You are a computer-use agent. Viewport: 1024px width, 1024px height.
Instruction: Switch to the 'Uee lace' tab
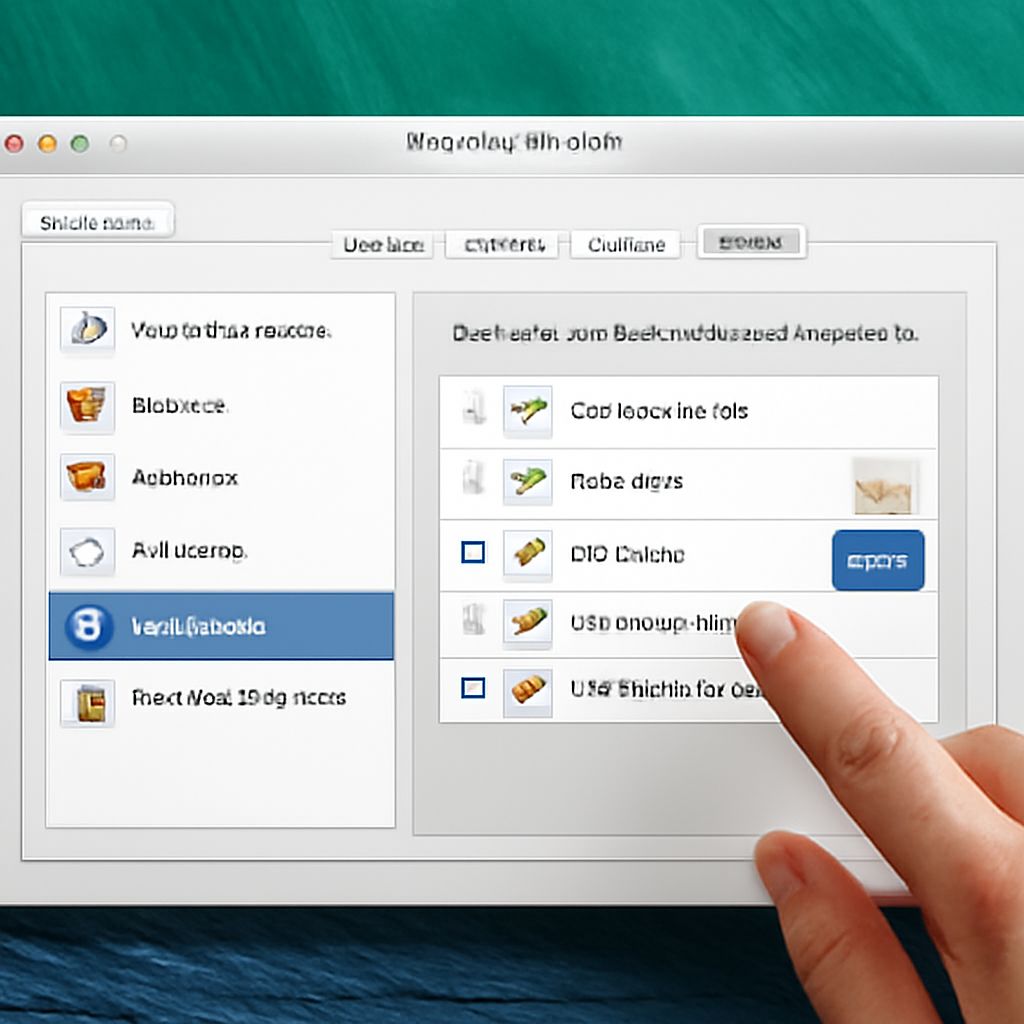[383, 245]
